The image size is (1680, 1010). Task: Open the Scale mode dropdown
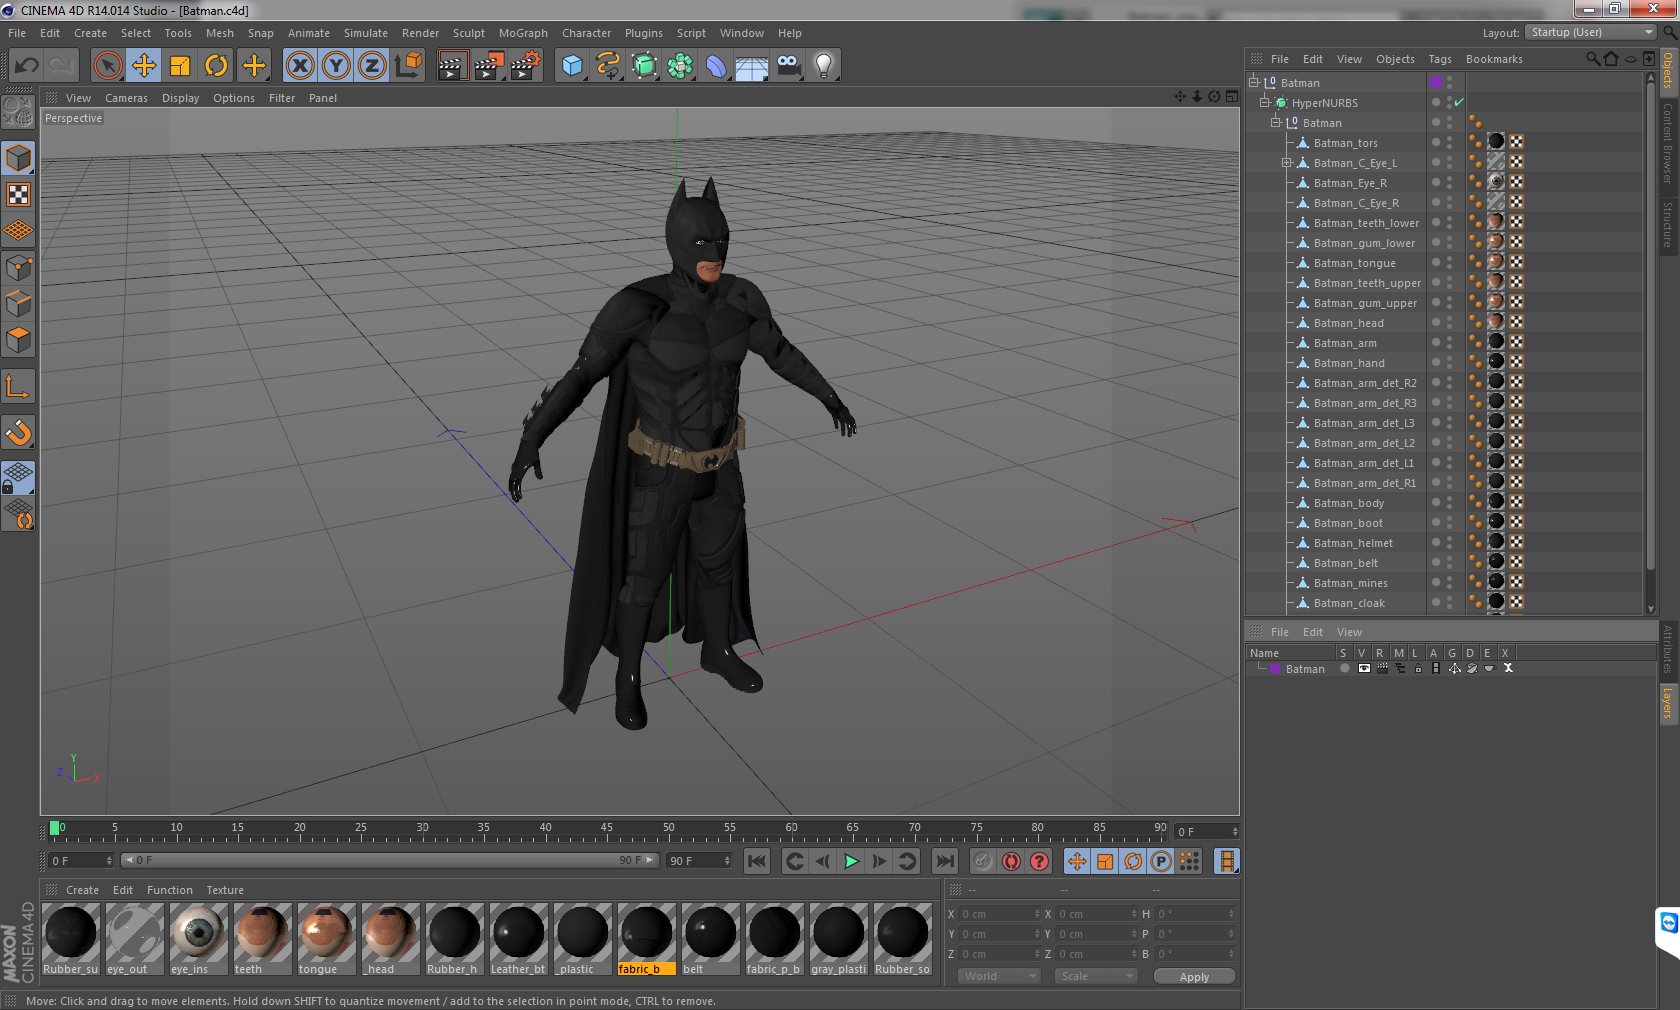(1096, 976)
